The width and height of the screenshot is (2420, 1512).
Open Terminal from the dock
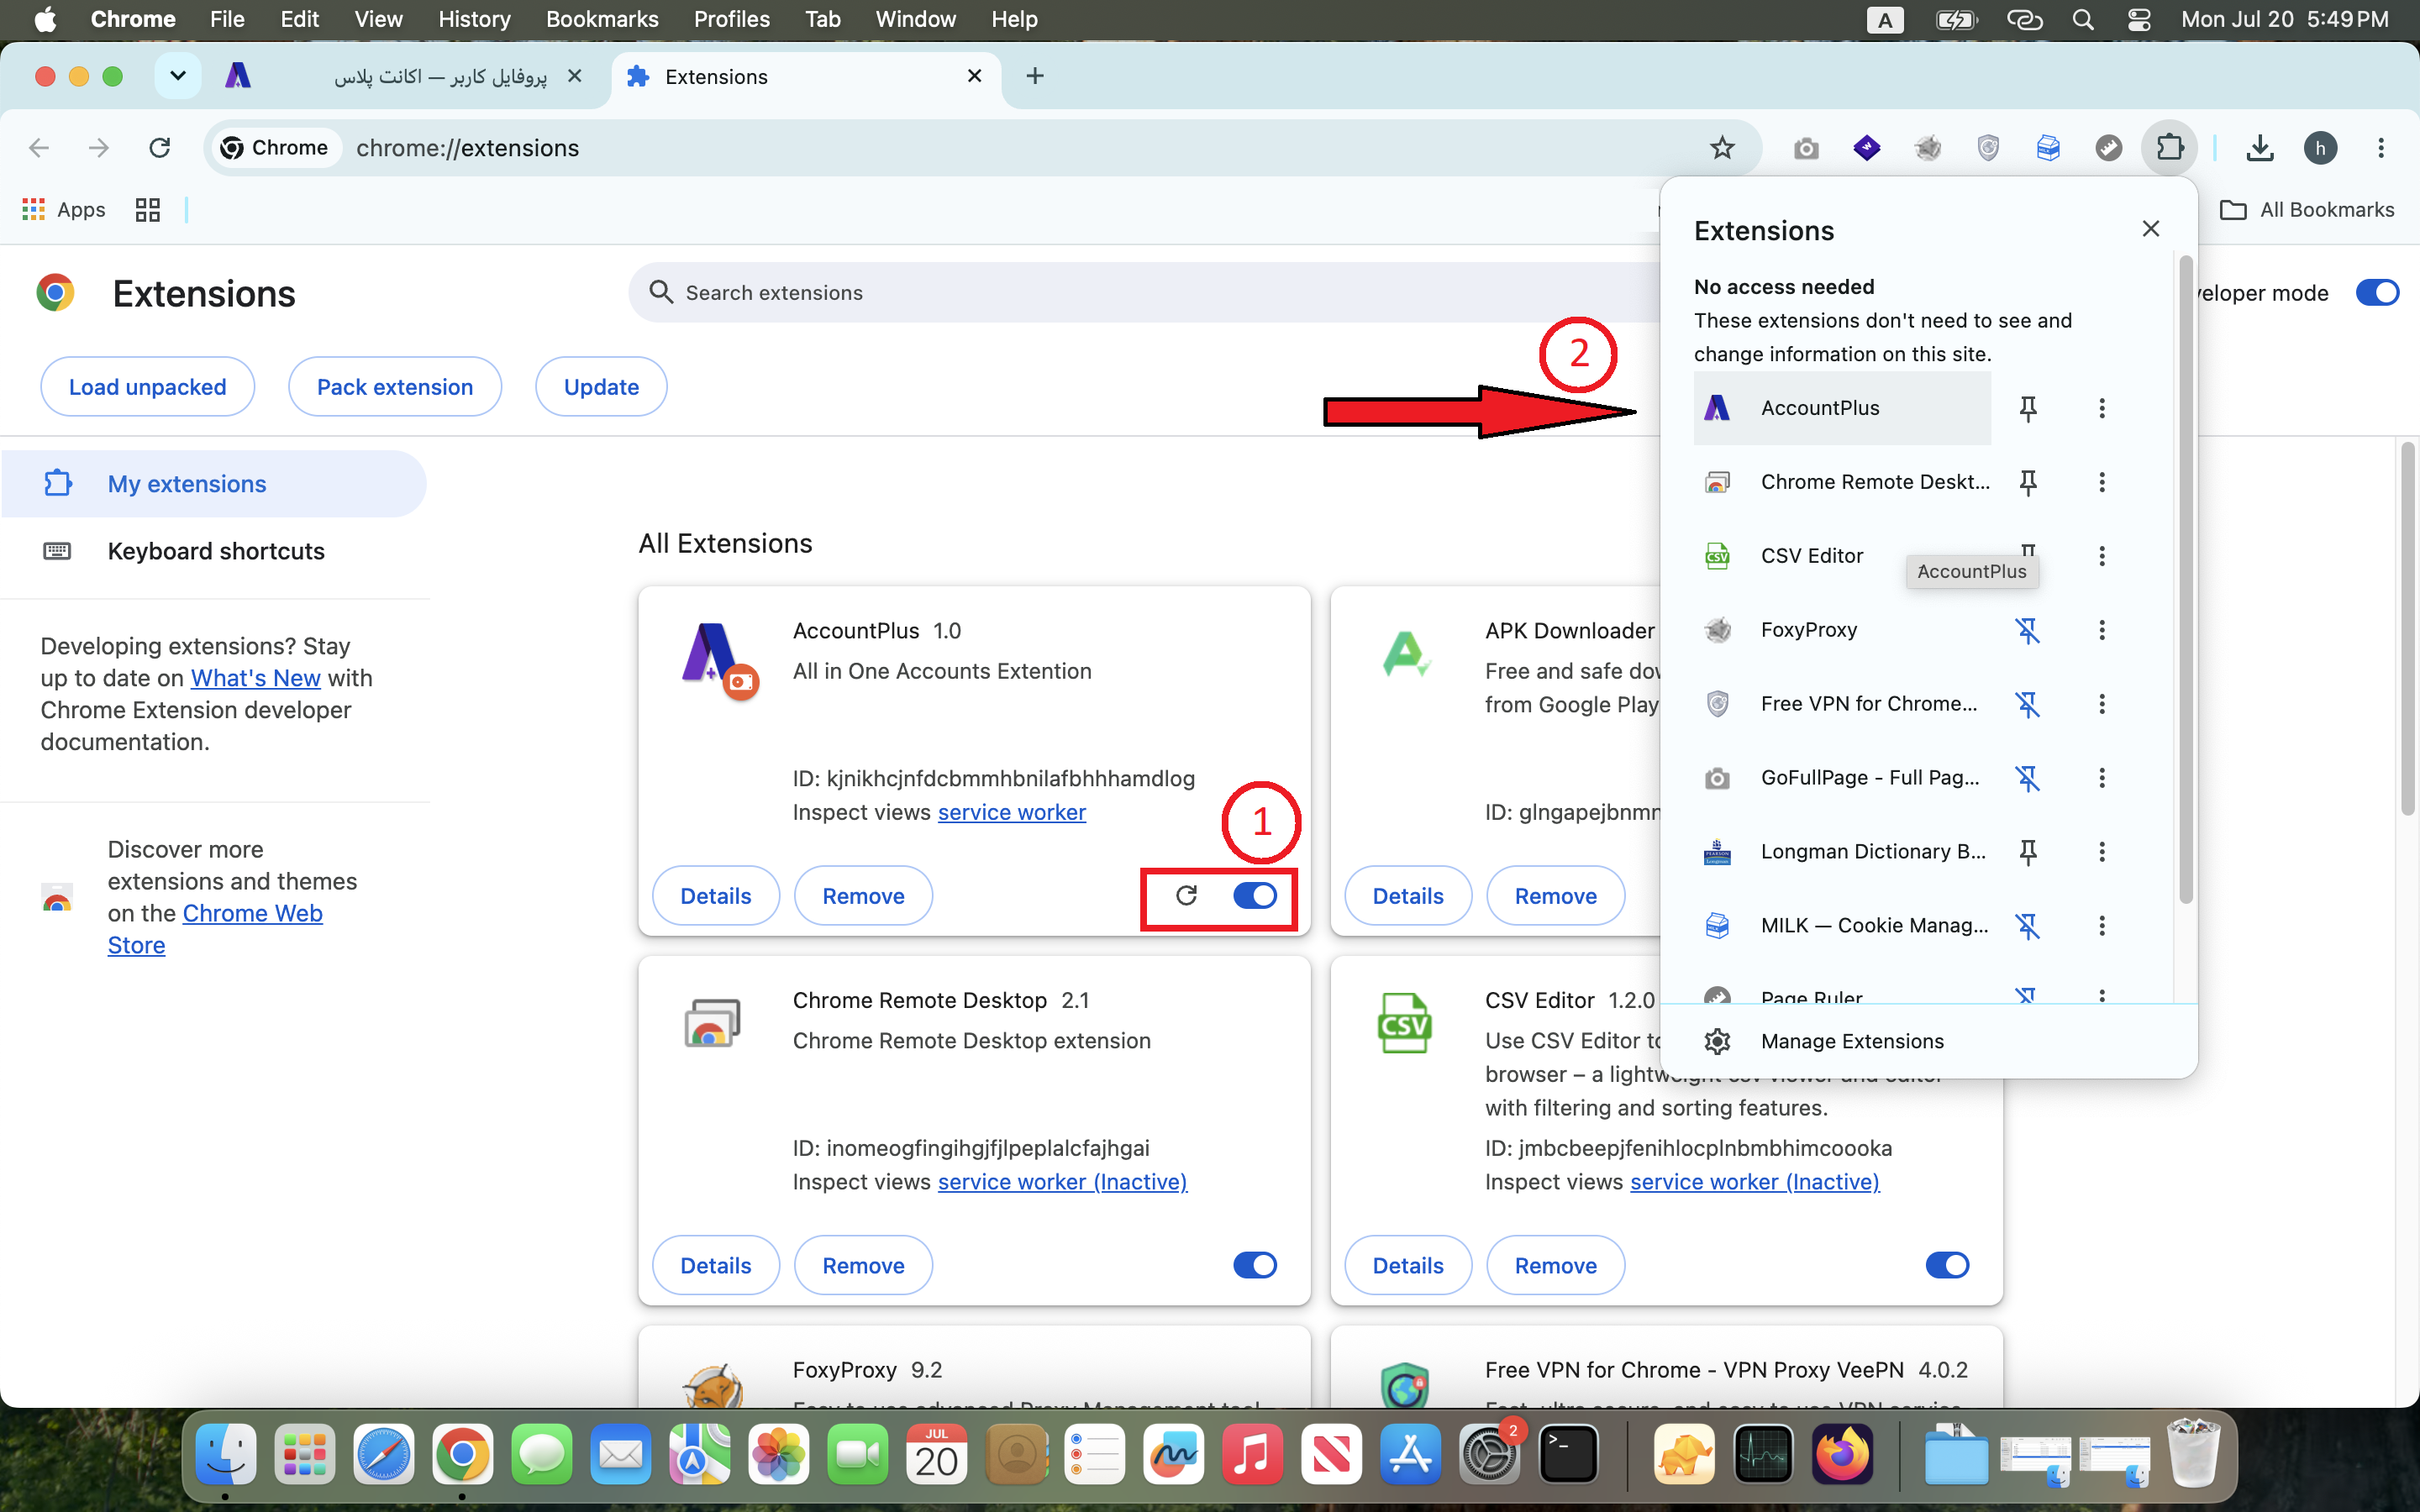(1569, 1454)
